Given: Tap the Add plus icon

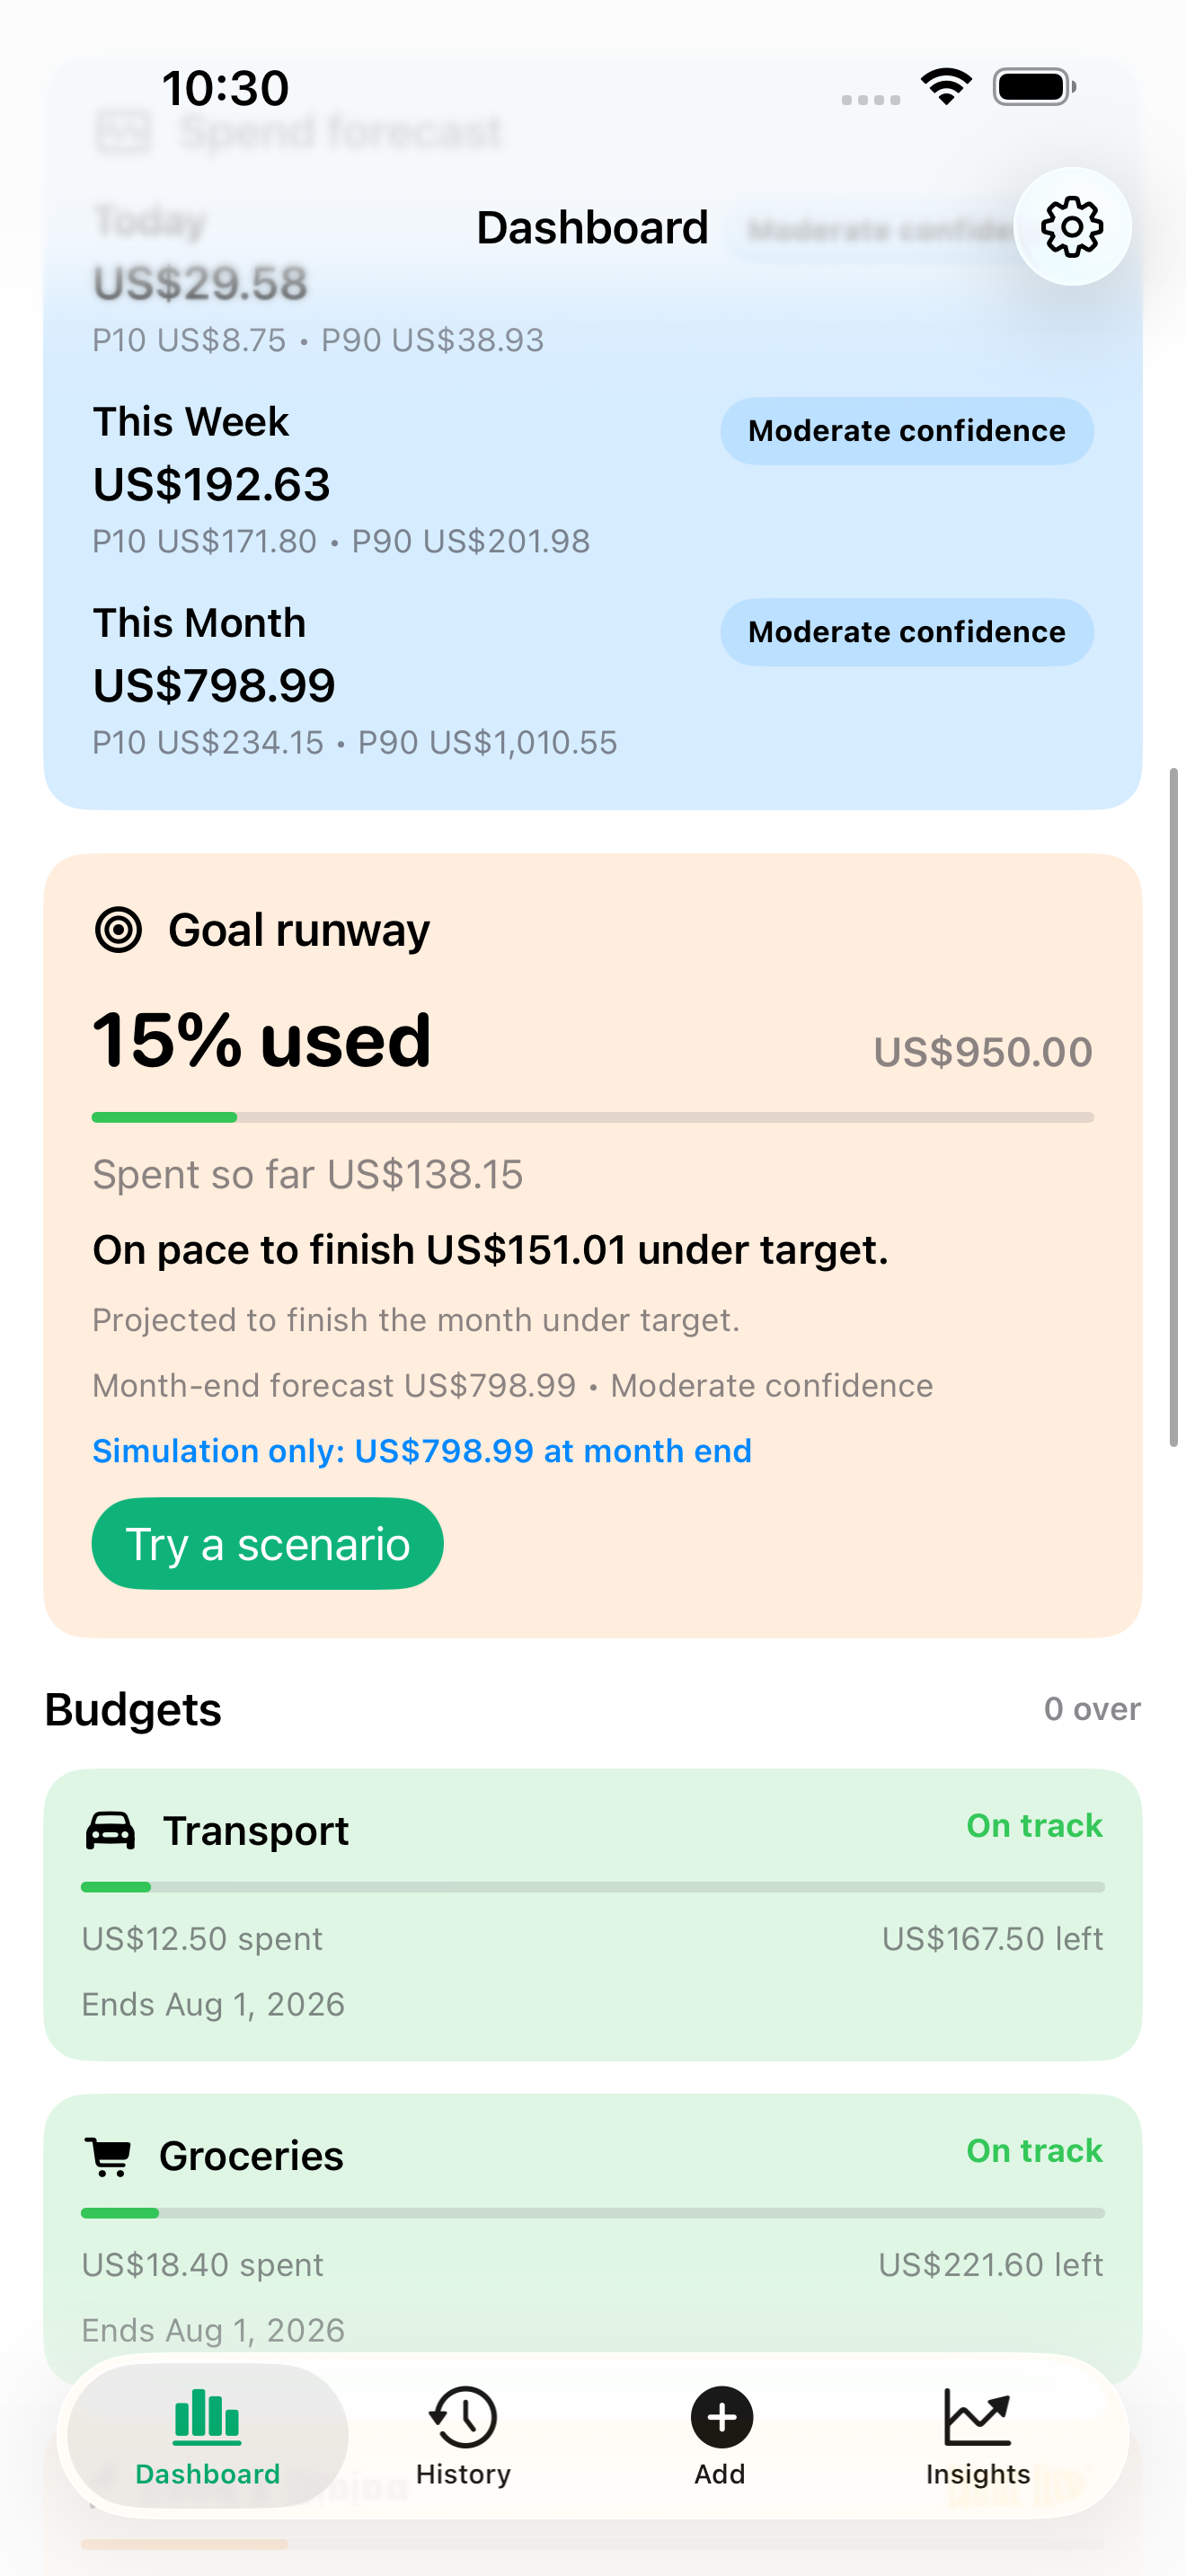Looking at the screenshot, I should click(x=721, y=2418).
